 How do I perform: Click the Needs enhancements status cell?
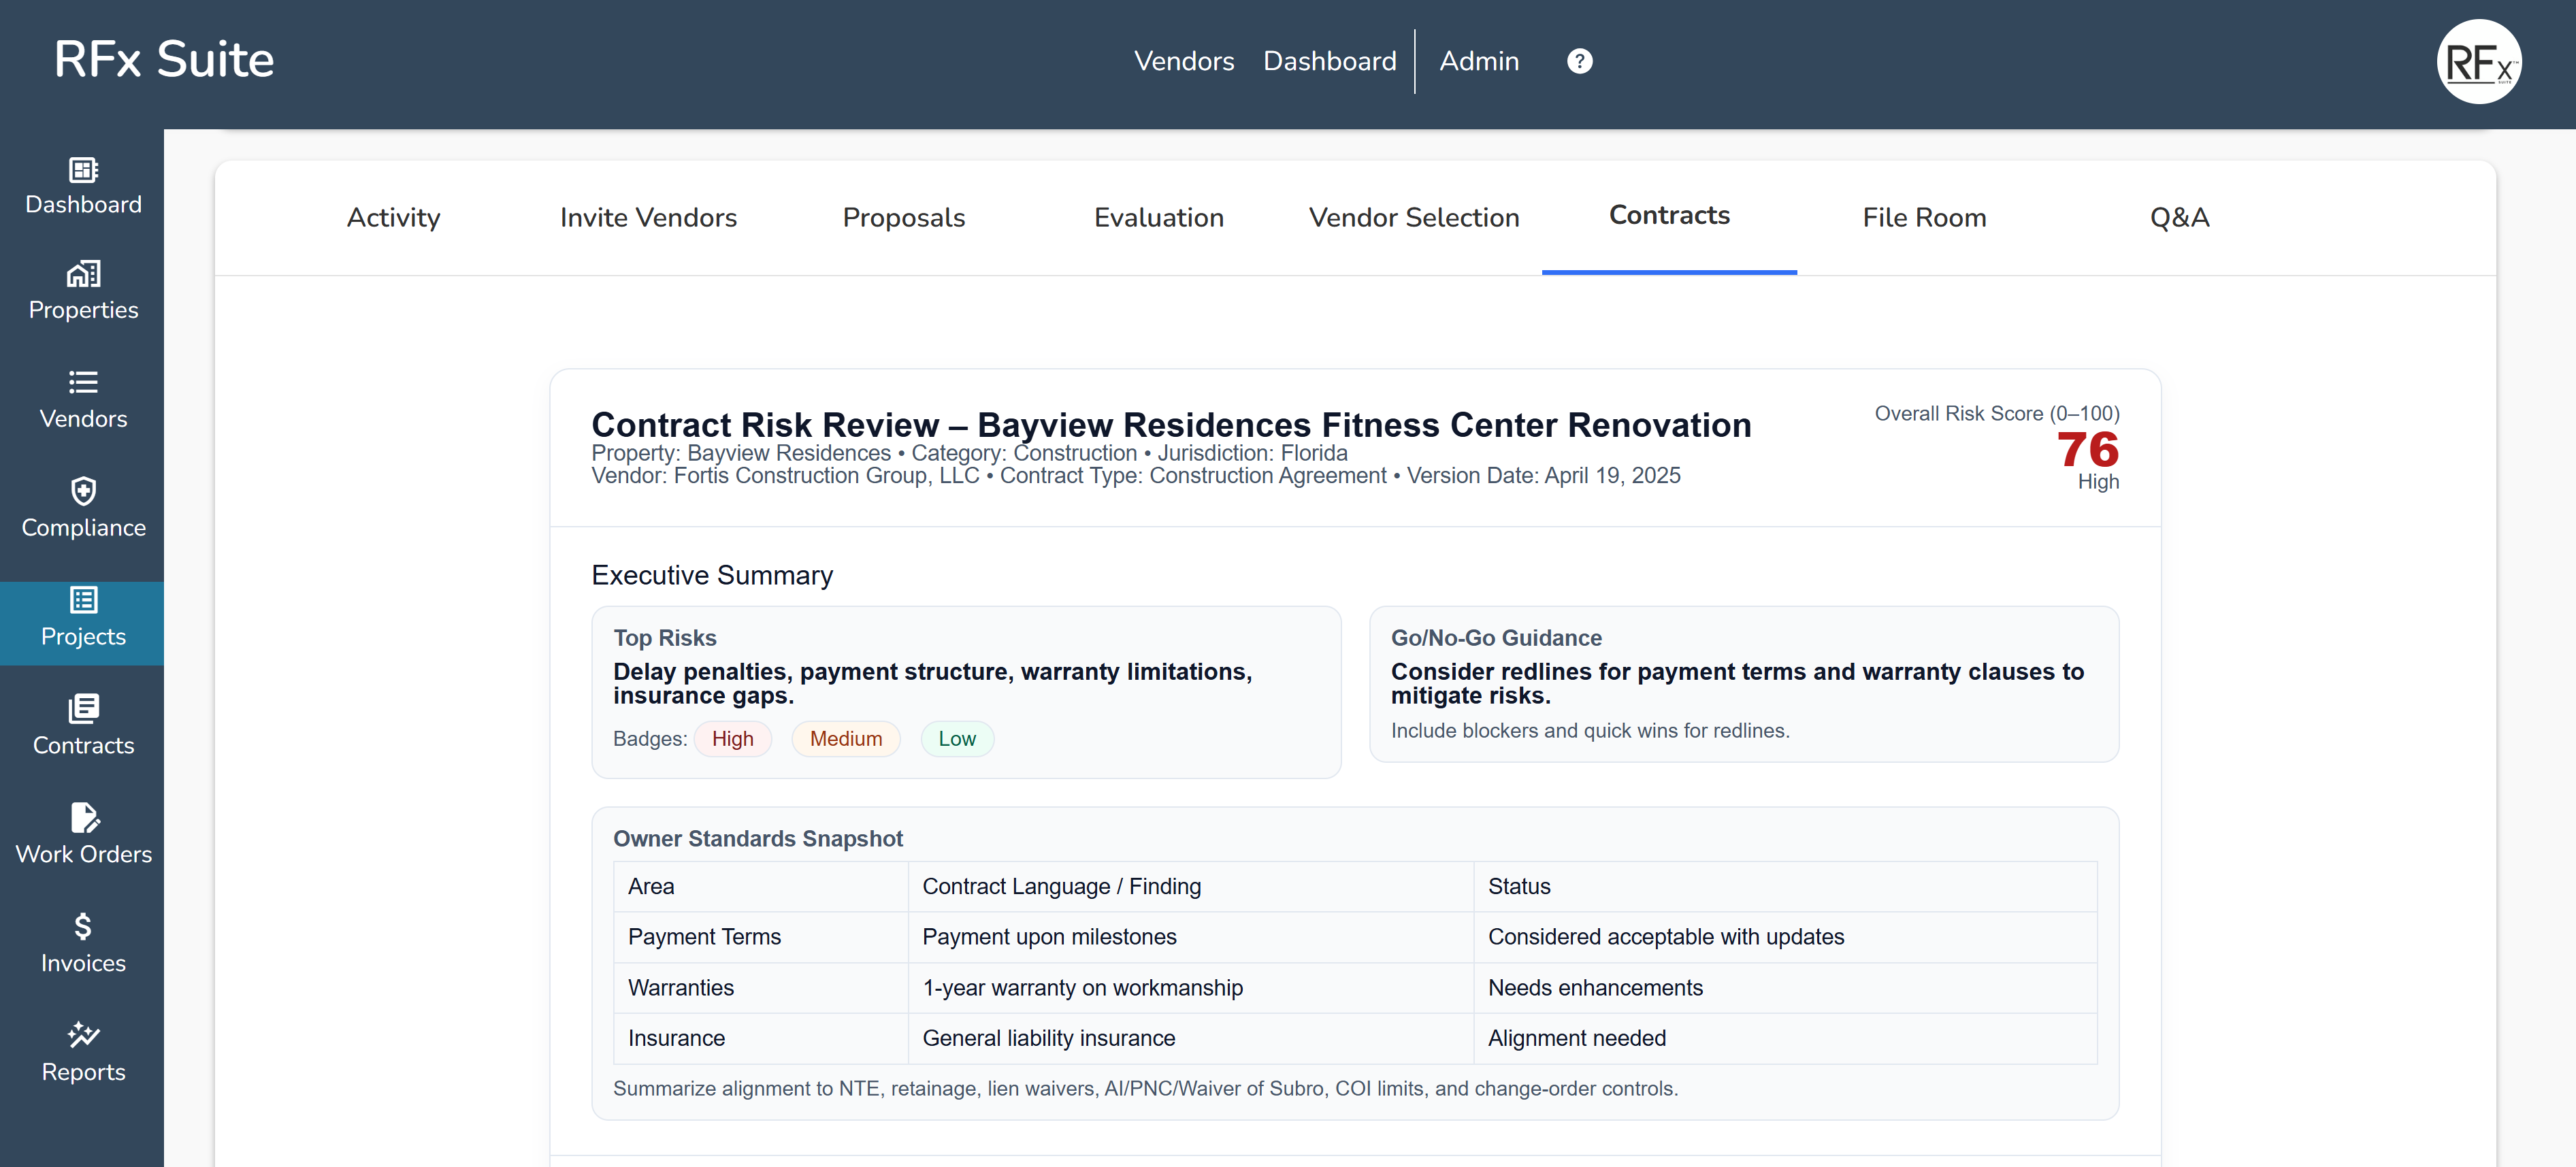pyautogui.click(x=1785, y=988)
